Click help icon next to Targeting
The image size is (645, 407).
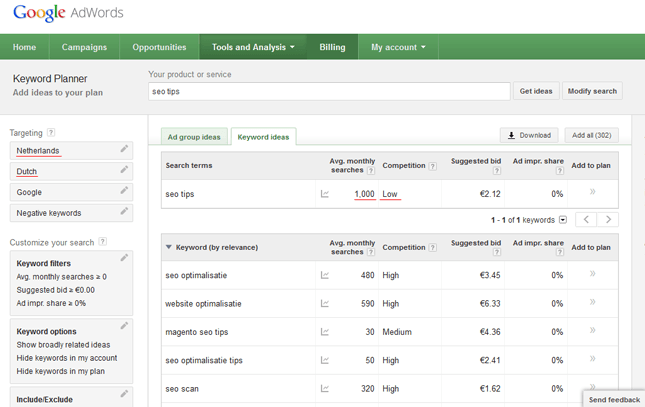tap(51, 133)
